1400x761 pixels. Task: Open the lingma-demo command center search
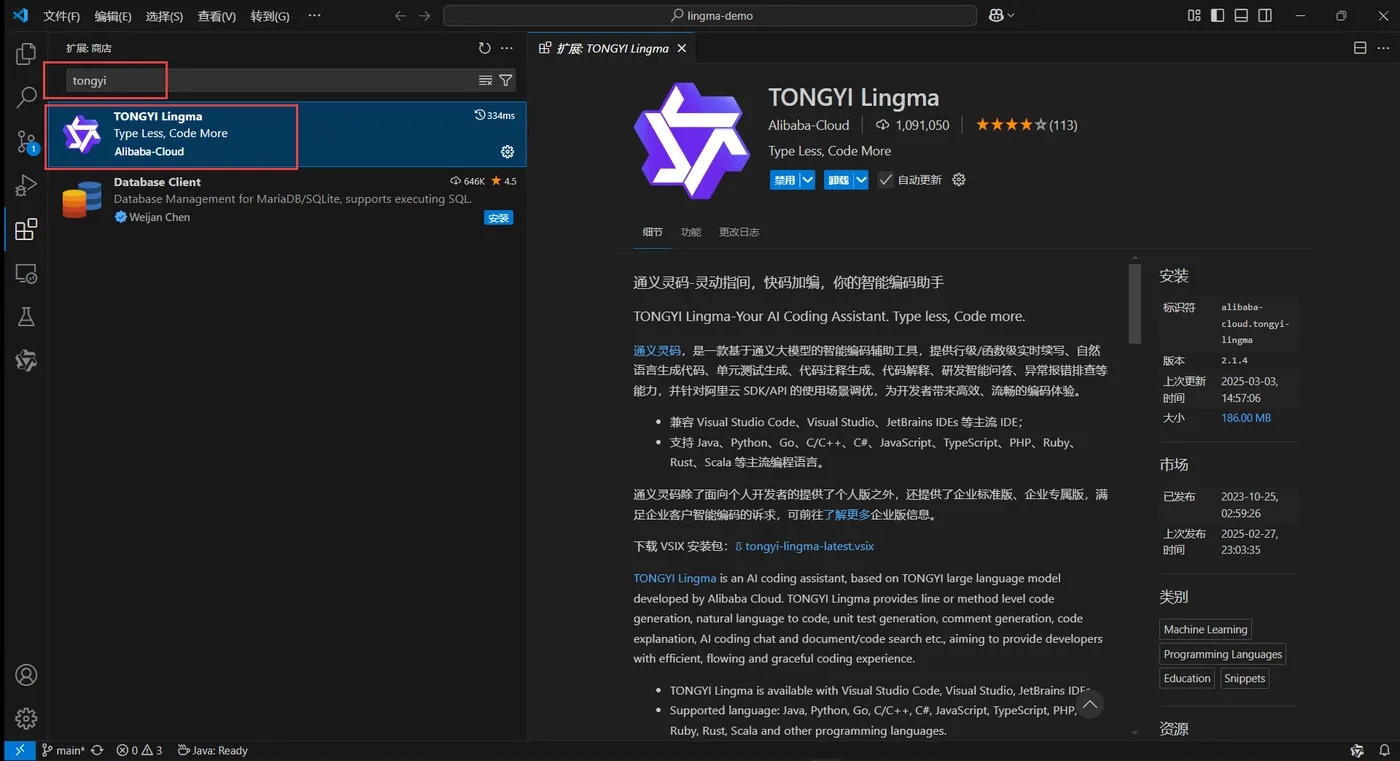(x=710, y=16)
